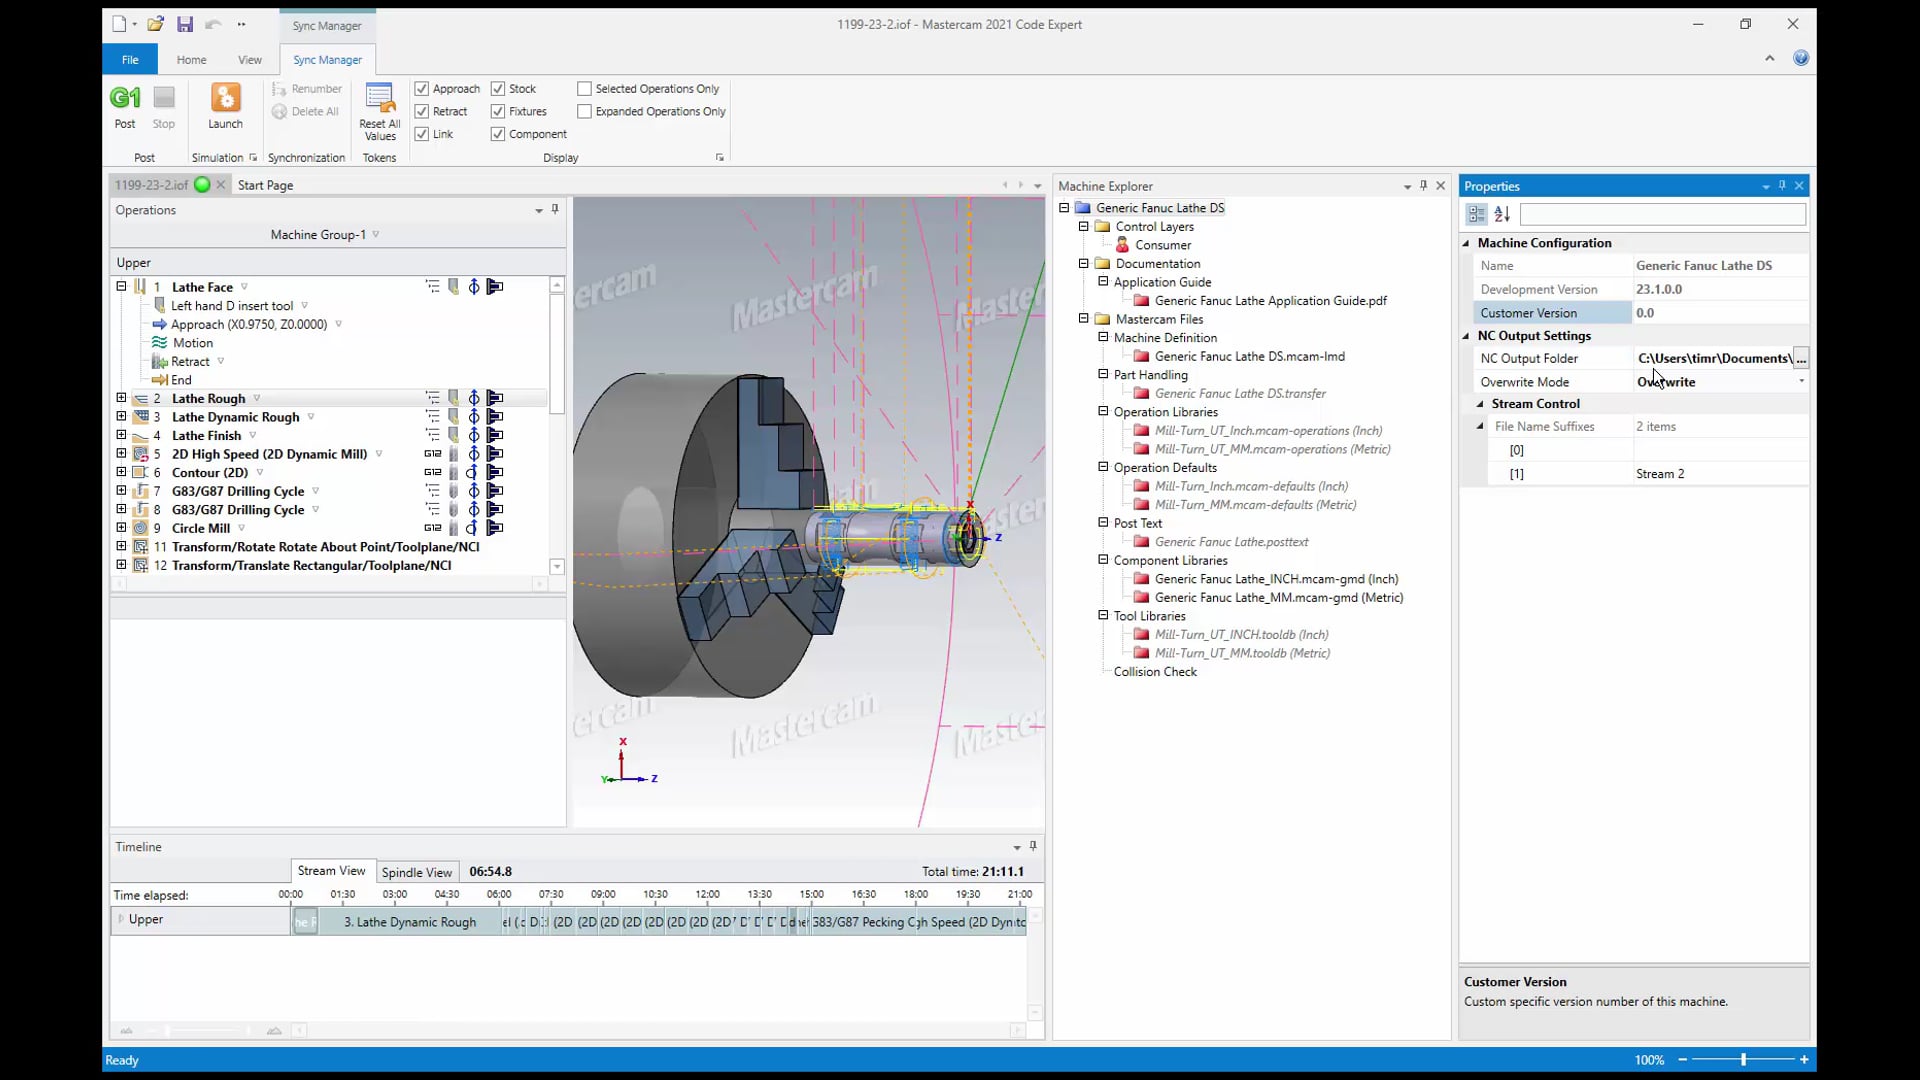Toggle the Approach checkbox on
This screenshot has height=1080, width=1920.
[422, 88]
